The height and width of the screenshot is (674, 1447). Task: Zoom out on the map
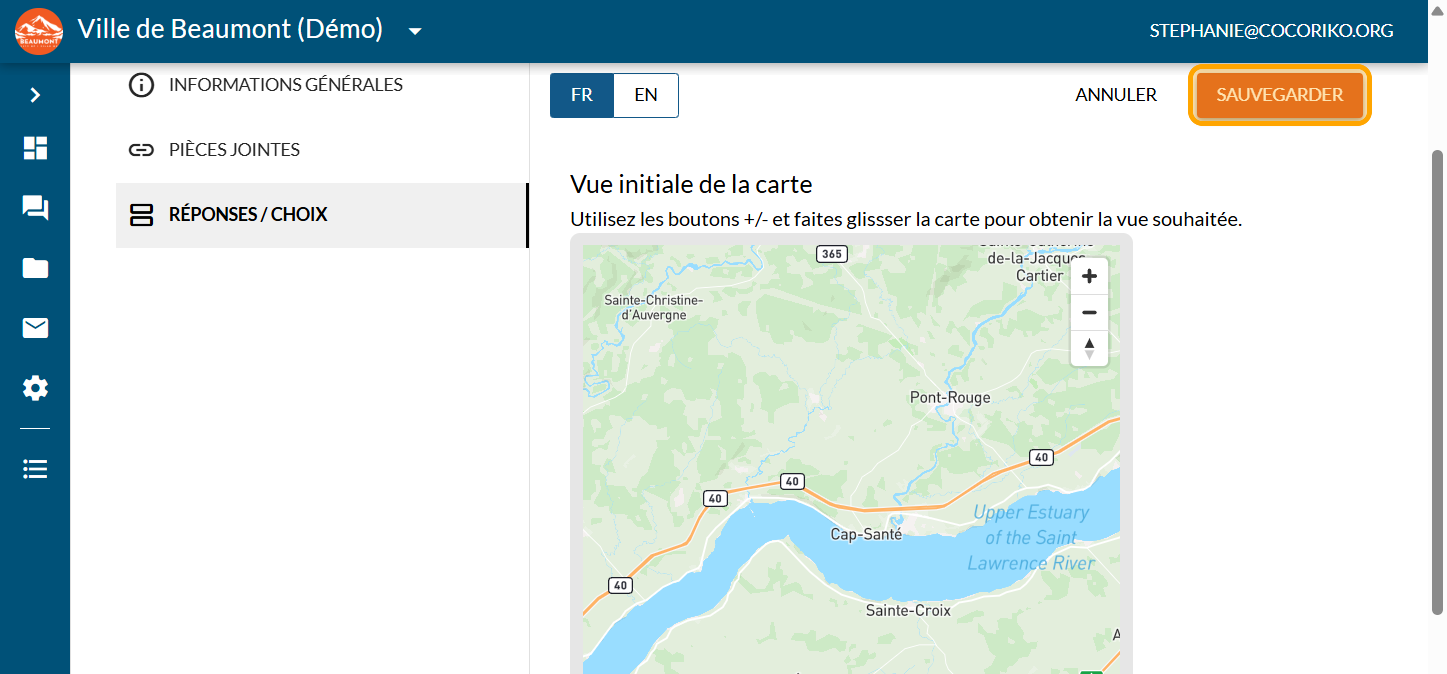tap(1089, 313)
